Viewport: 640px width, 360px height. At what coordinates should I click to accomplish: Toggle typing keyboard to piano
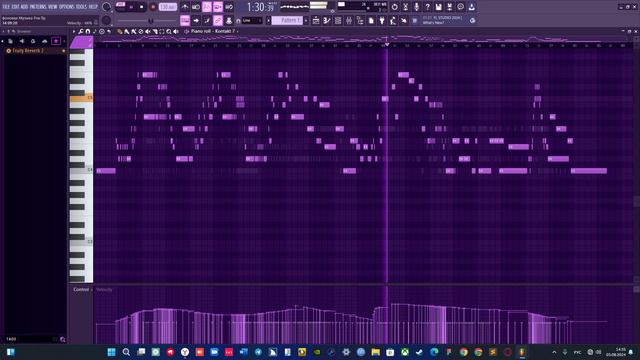click(x=185, y=20)
